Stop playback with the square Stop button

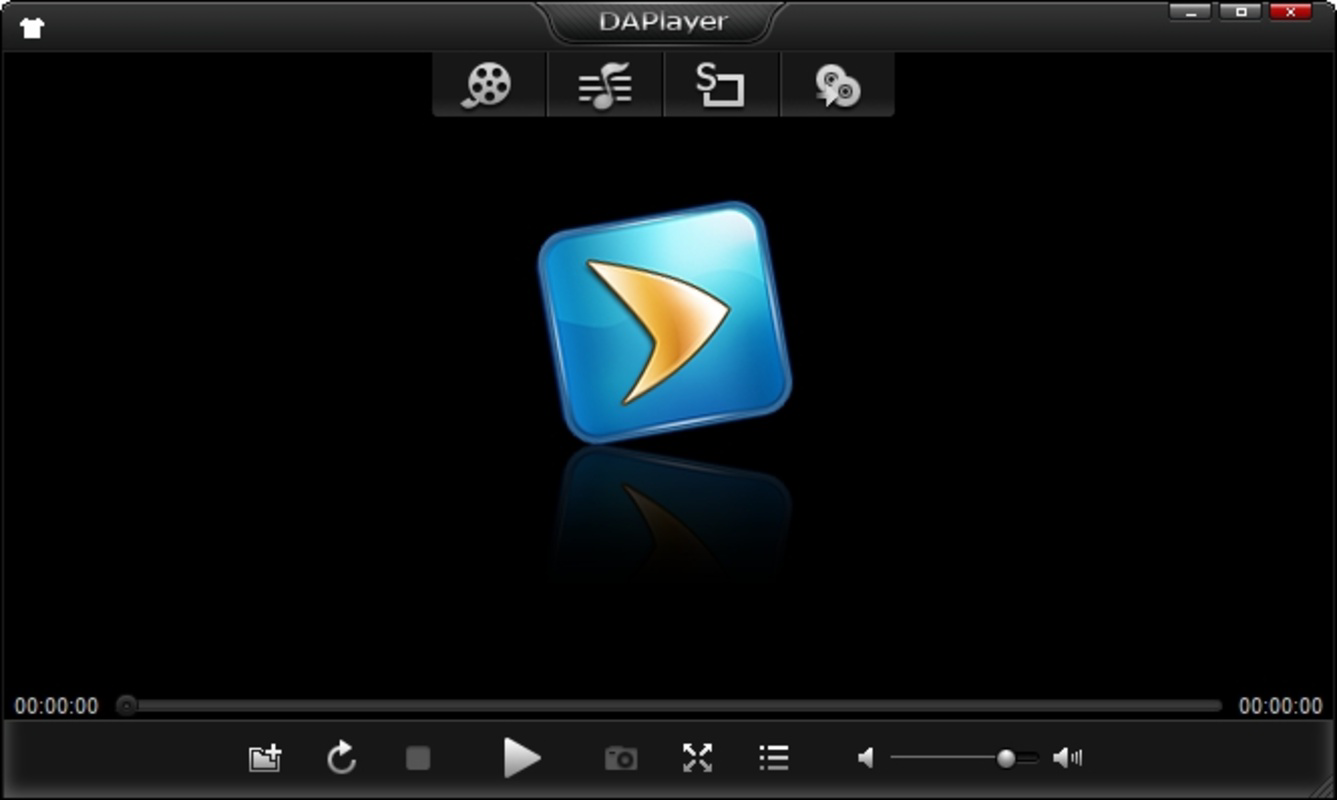click(x=417, y=758)
